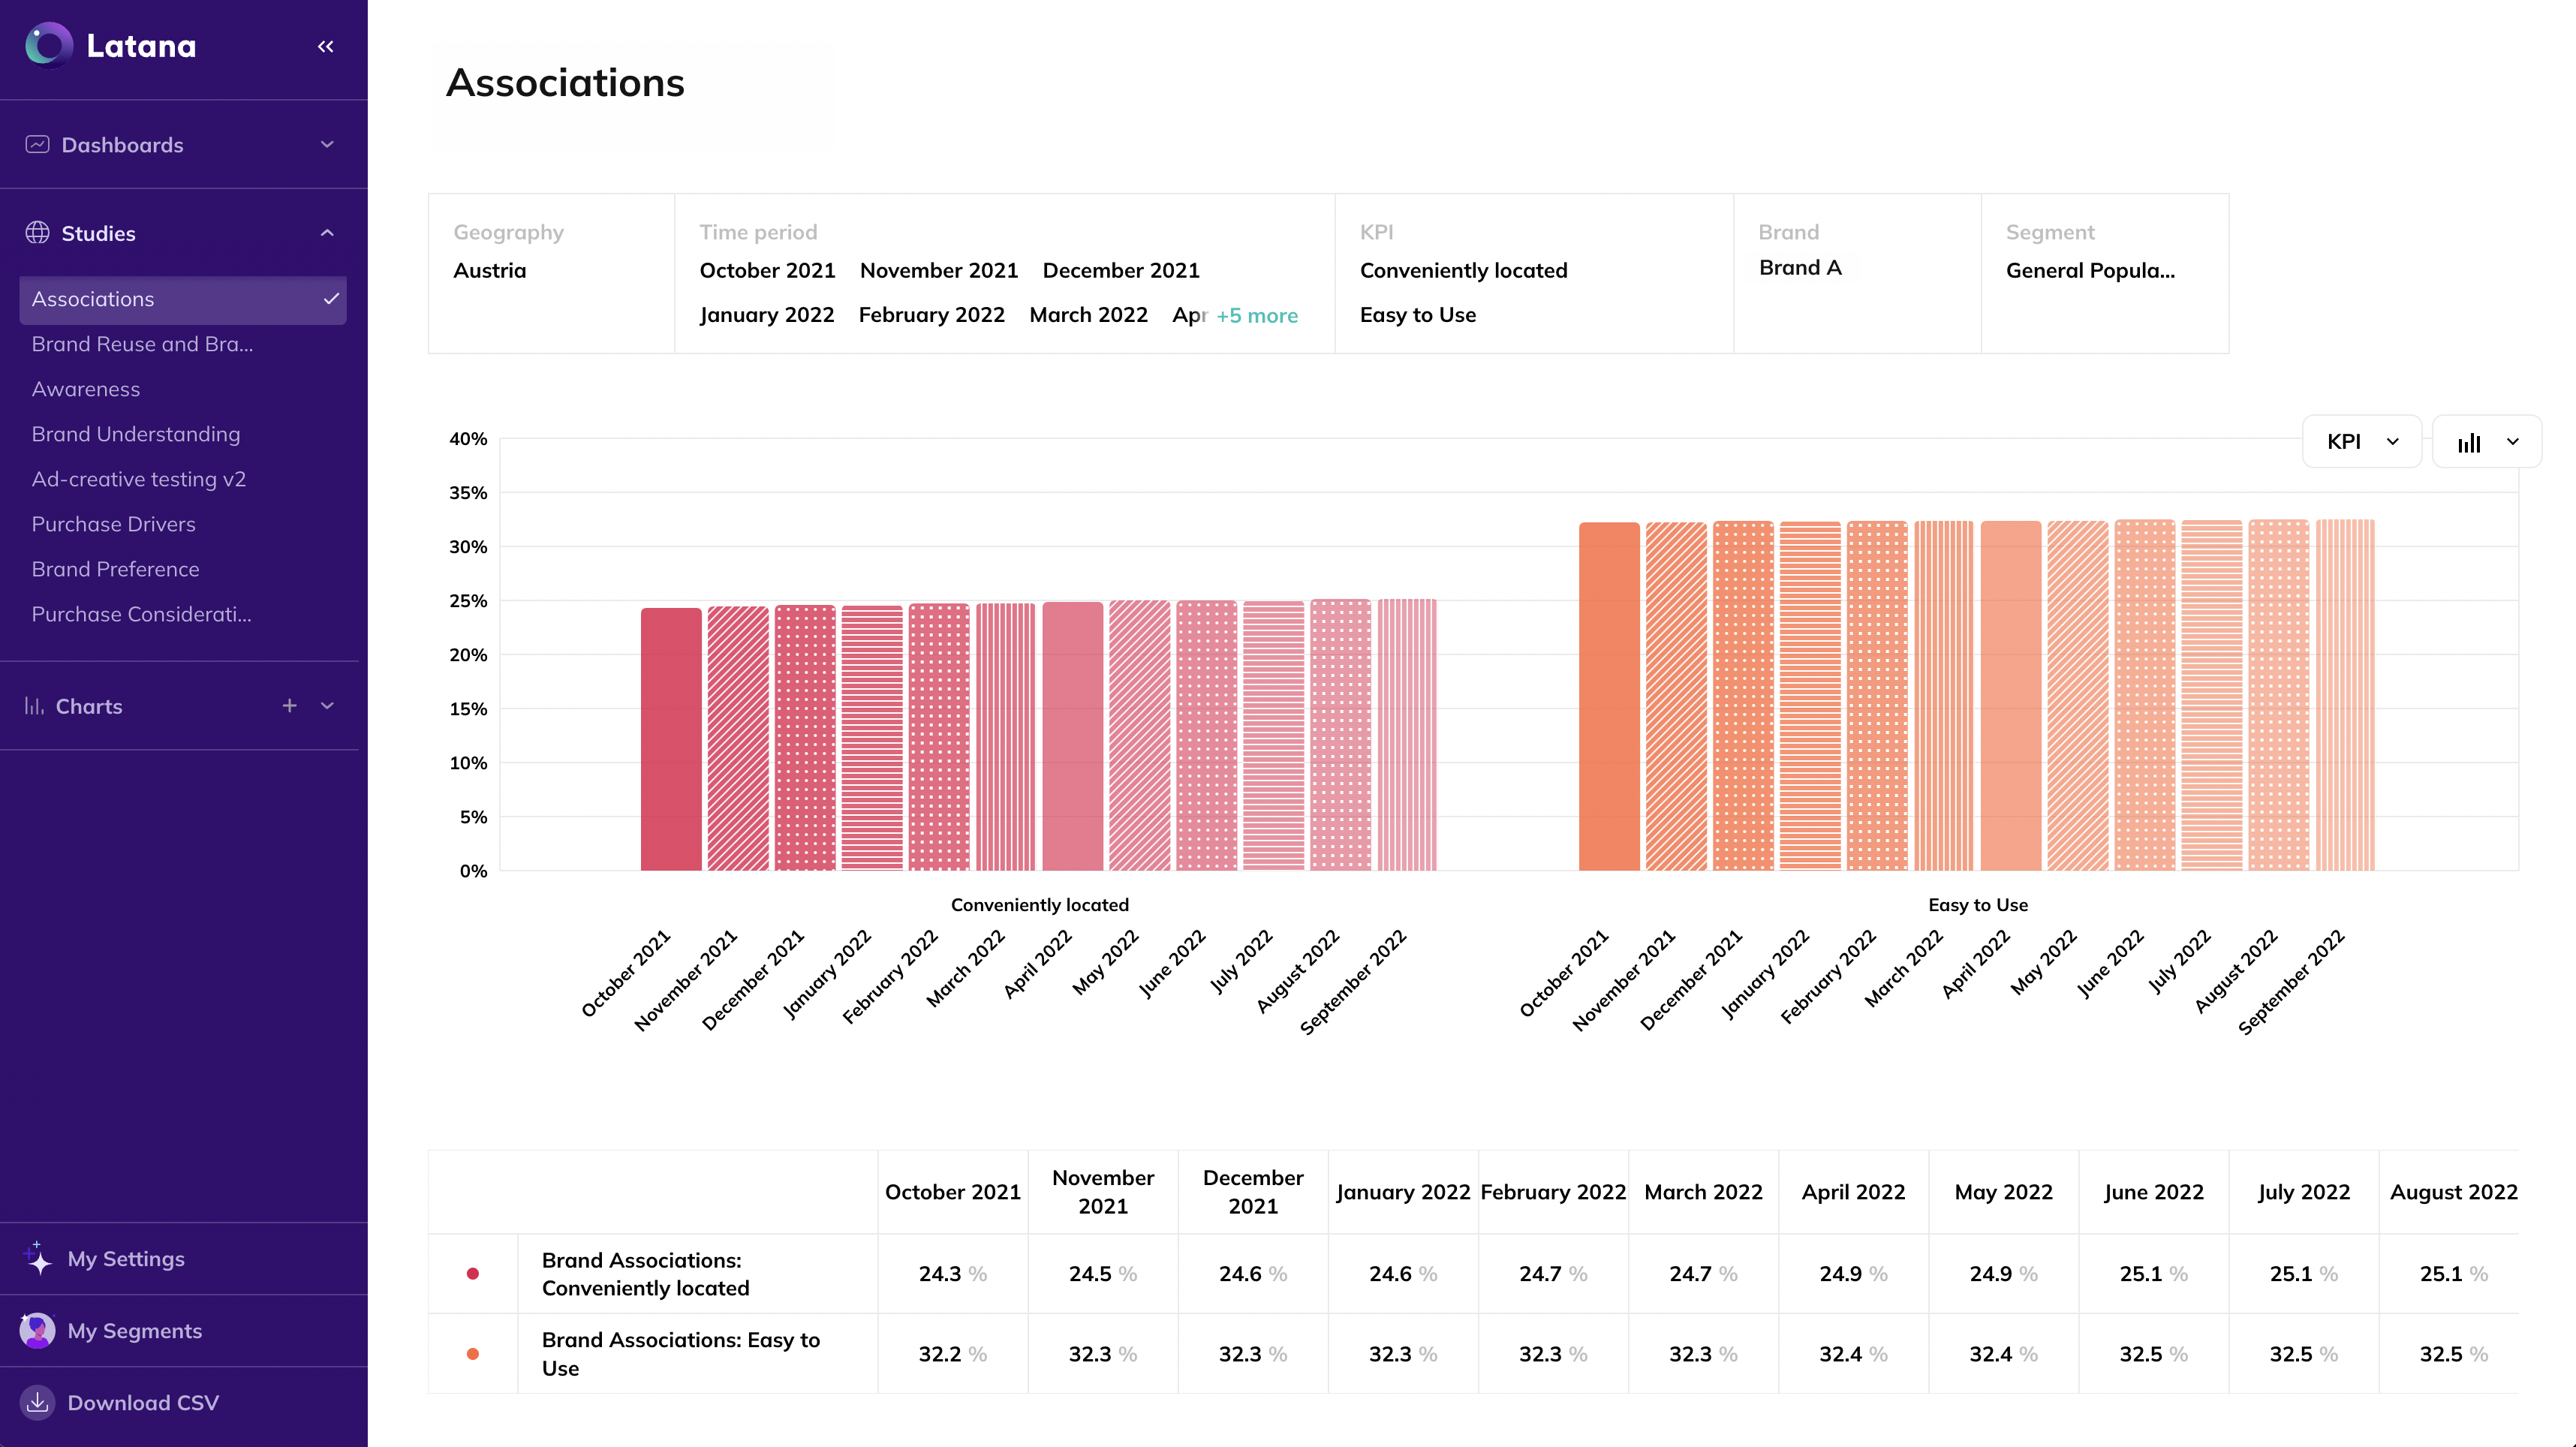Screen dimensions: 2576x1447
Task: Click the Latana logo icon
Action: tap(48, 46)
